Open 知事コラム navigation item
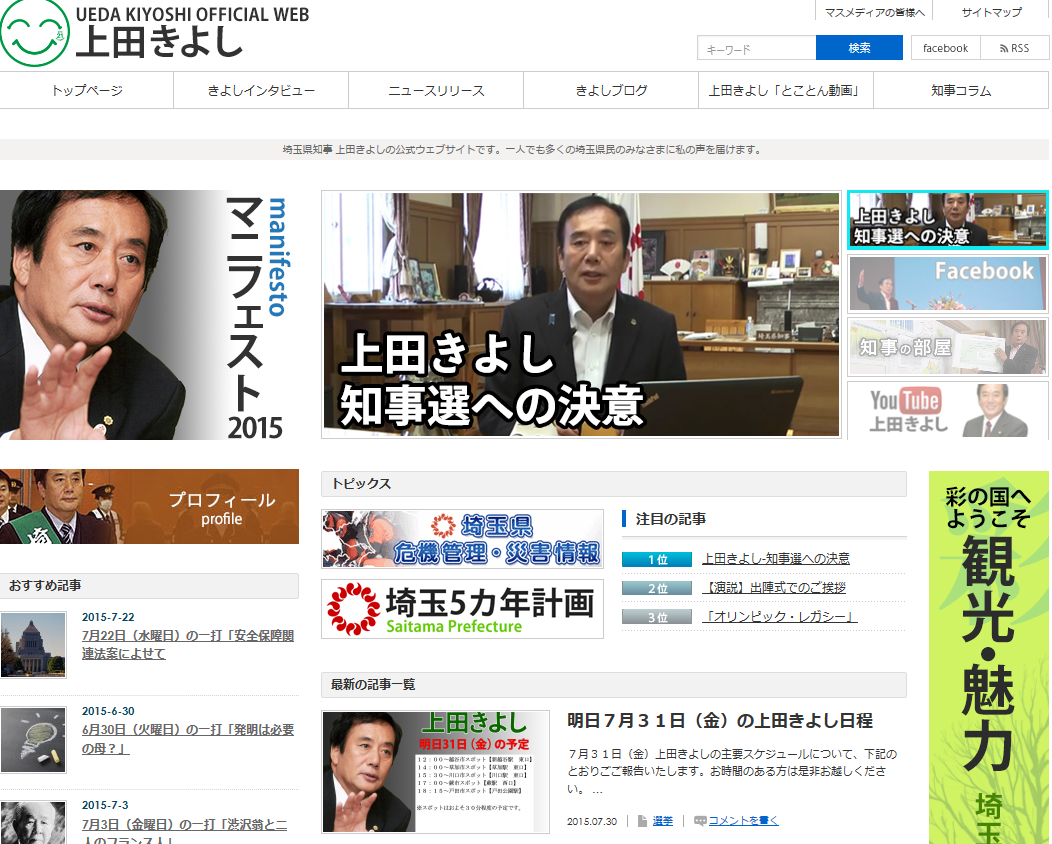This screenshot has height=844, width=1052. [960, 90]
